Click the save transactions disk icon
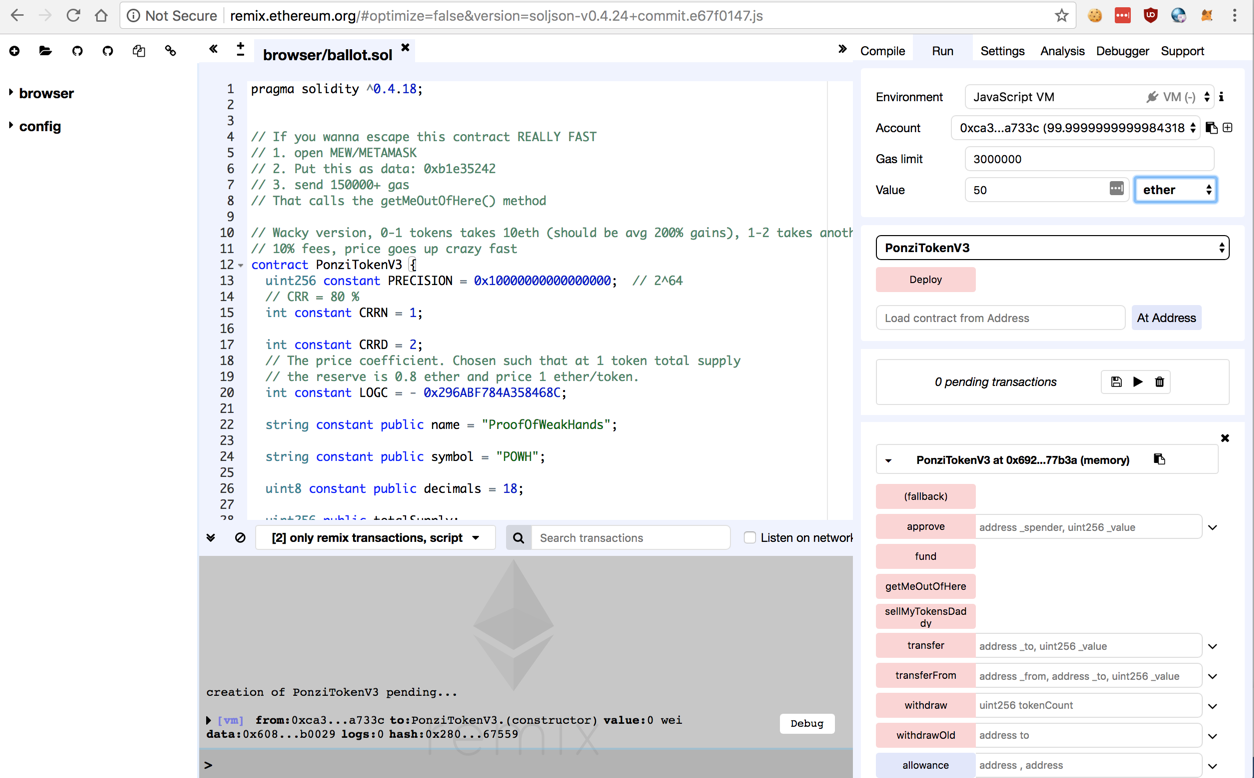 [x=1116, y=382]
